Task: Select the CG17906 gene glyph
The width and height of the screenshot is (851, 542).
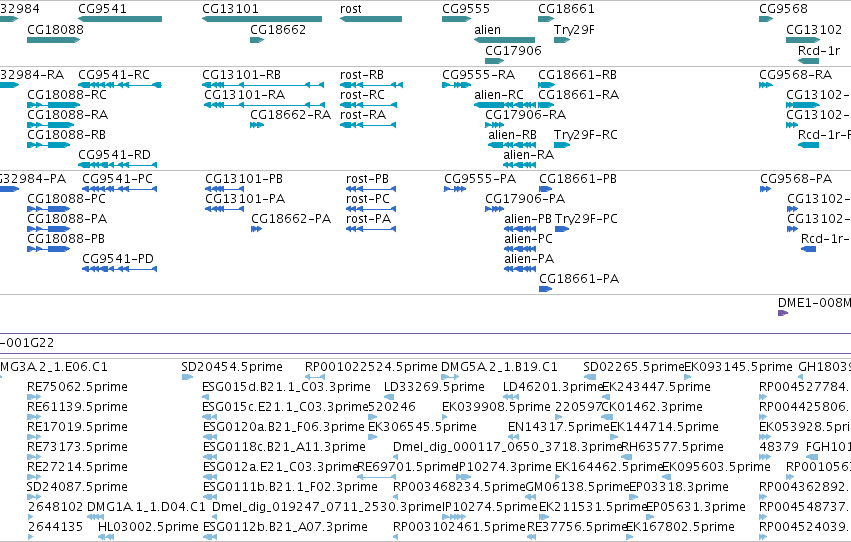Action: [x=494, y=61]
